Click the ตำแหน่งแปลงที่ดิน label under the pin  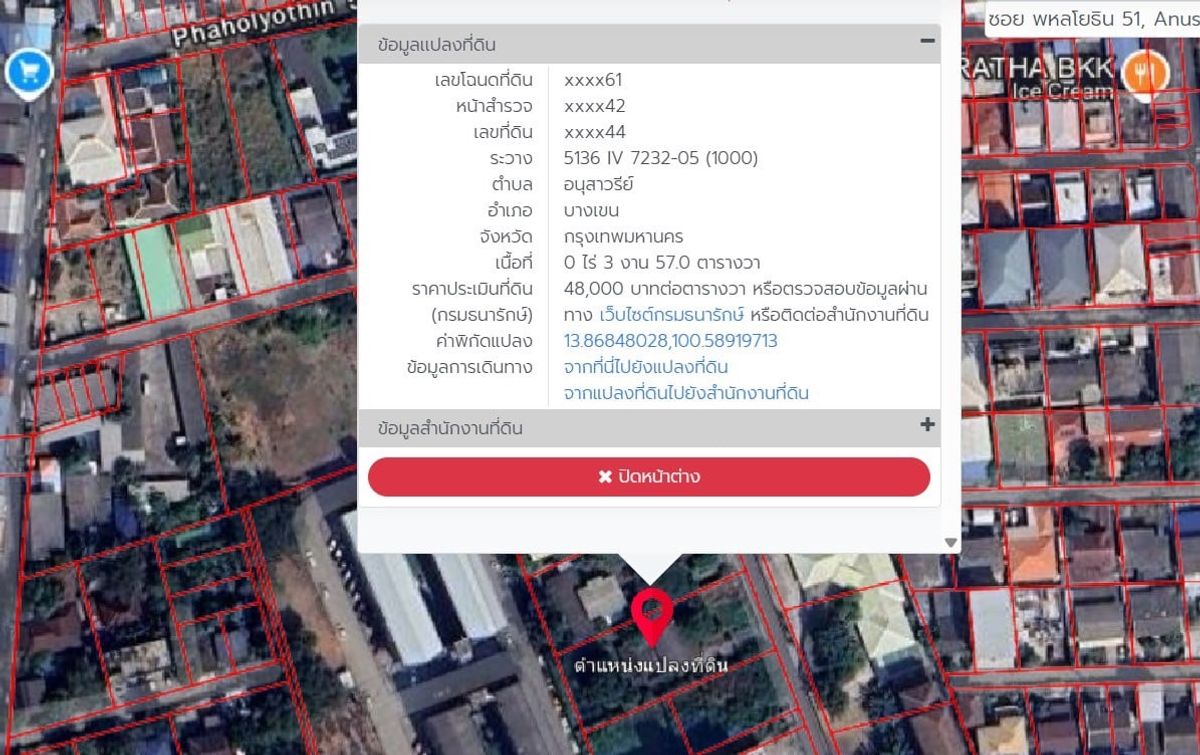point(651,665)
